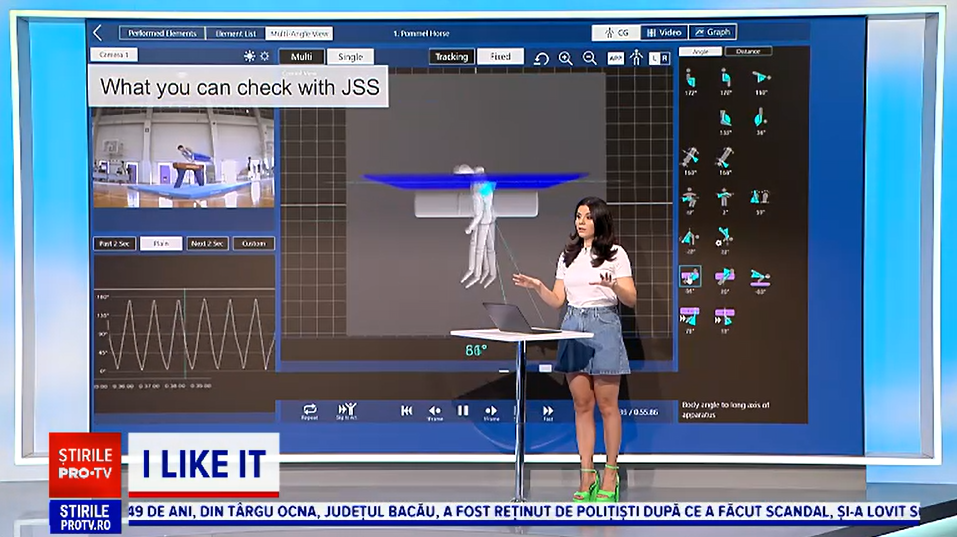Click the angle waveform graph
Screen dimensions: 957x537
click(184, 333)
